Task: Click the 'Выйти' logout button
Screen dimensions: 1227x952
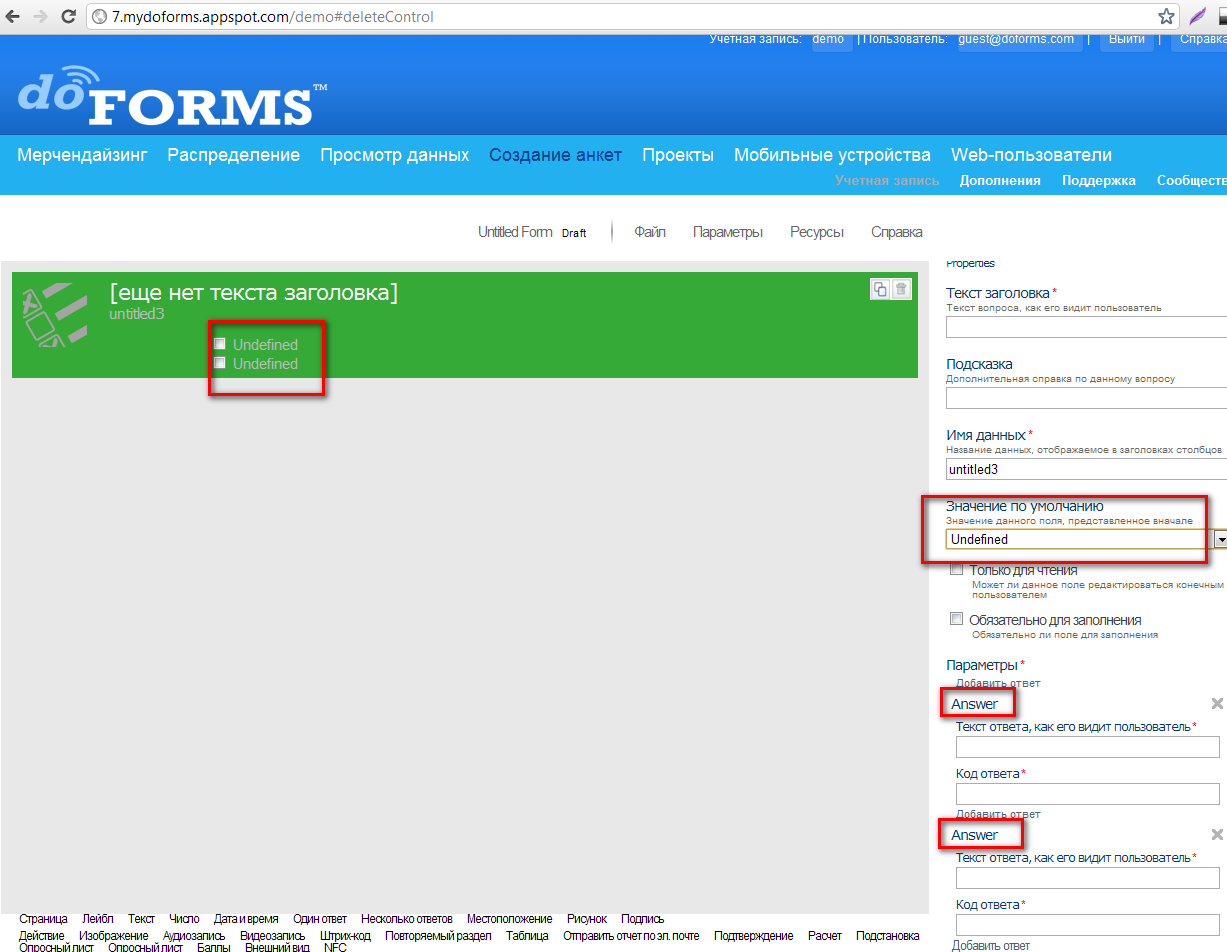Action: 1127,40
